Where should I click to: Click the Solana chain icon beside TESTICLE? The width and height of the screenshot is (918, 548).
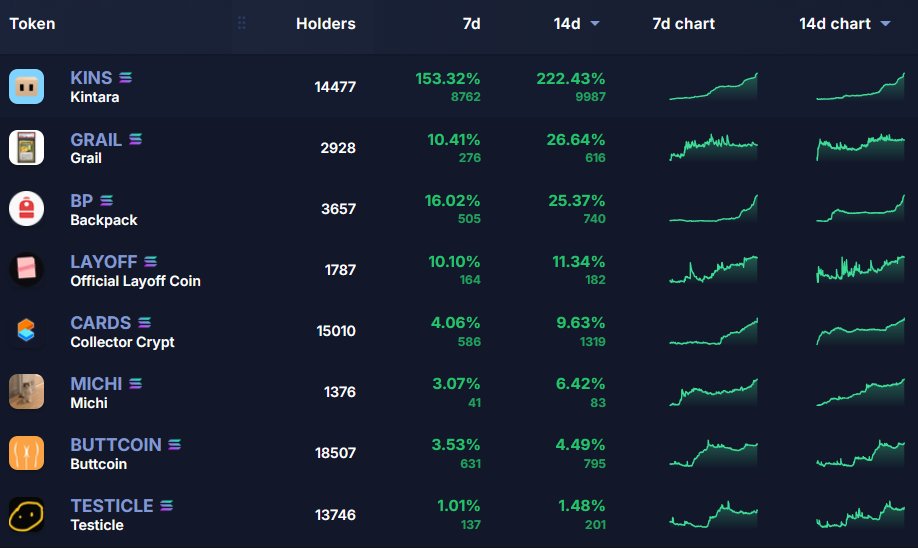(x=166, y=505)
